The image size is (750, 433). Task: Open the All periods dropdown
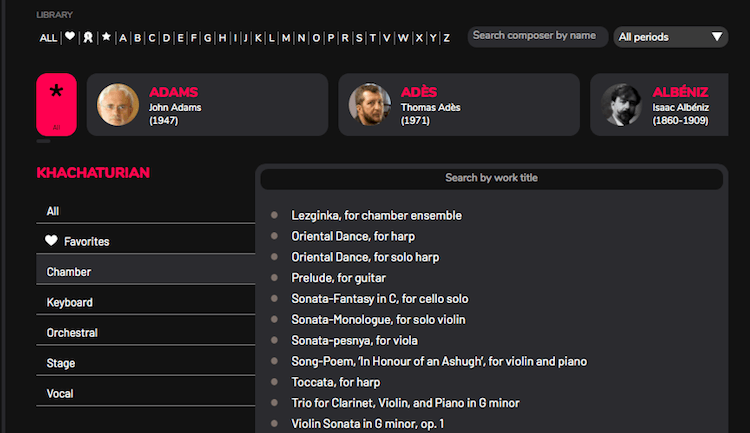point(671,37)
